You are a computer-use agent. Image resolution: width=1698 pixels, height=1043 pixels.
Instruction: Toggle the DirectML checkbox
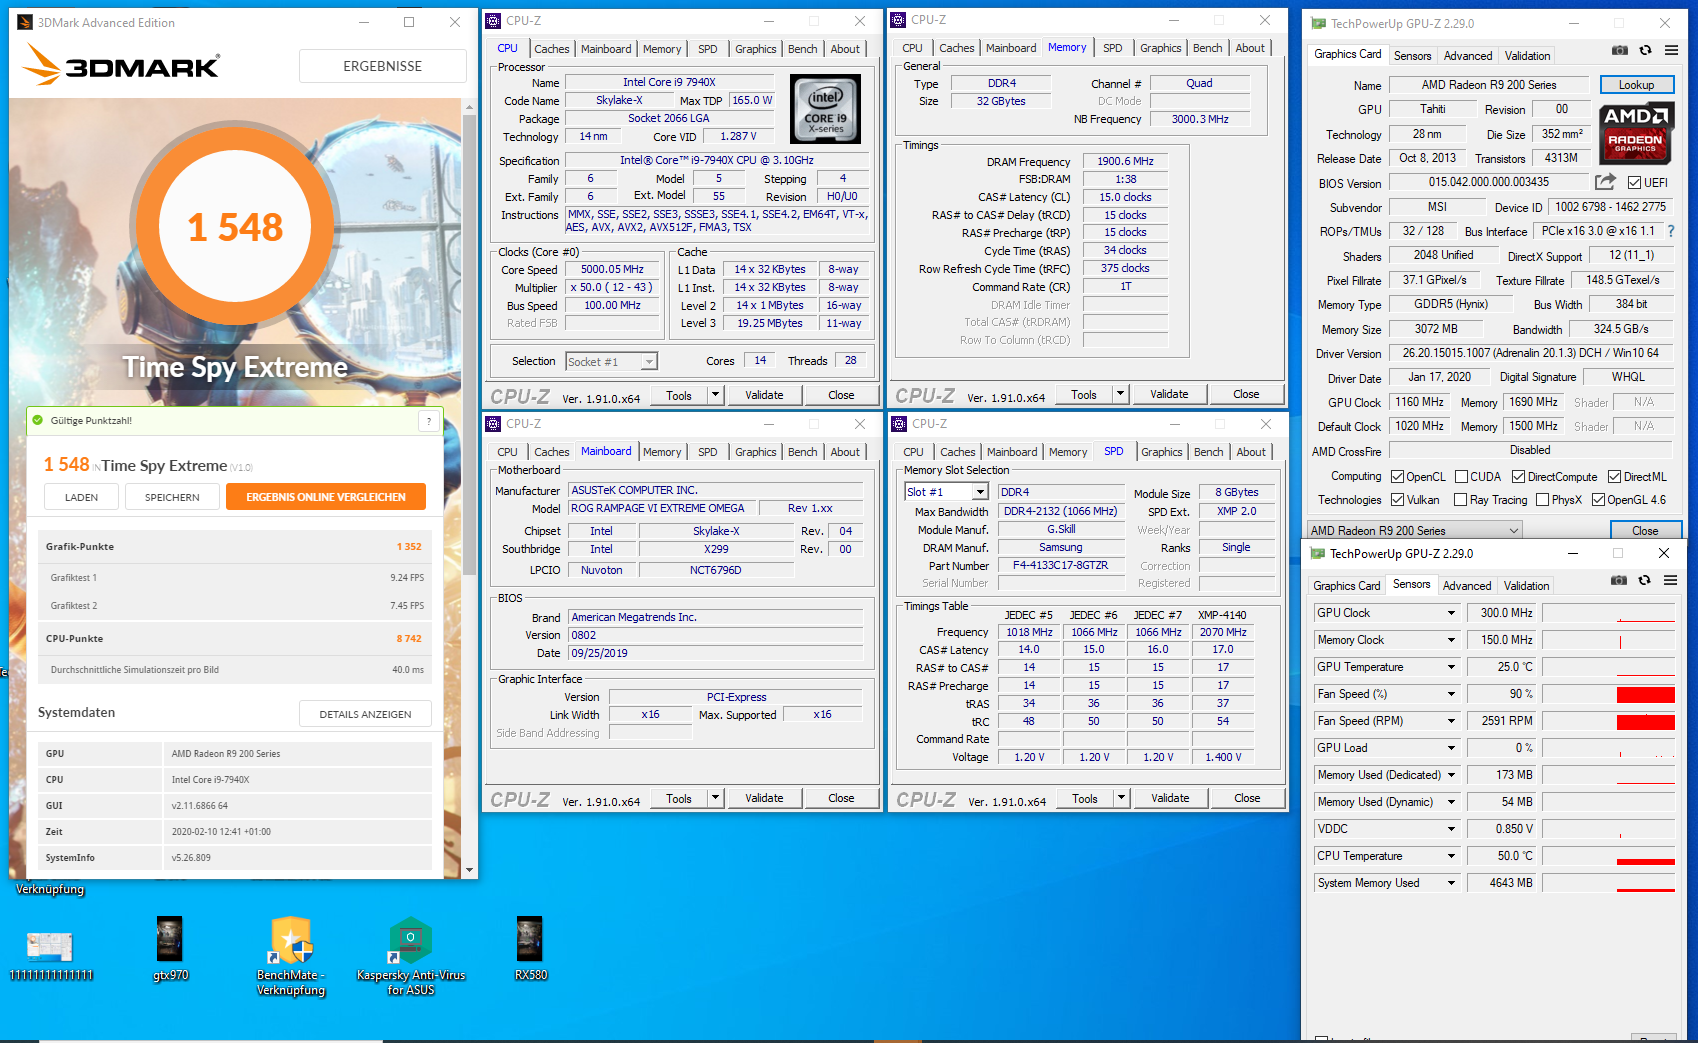coord(1614,477)
